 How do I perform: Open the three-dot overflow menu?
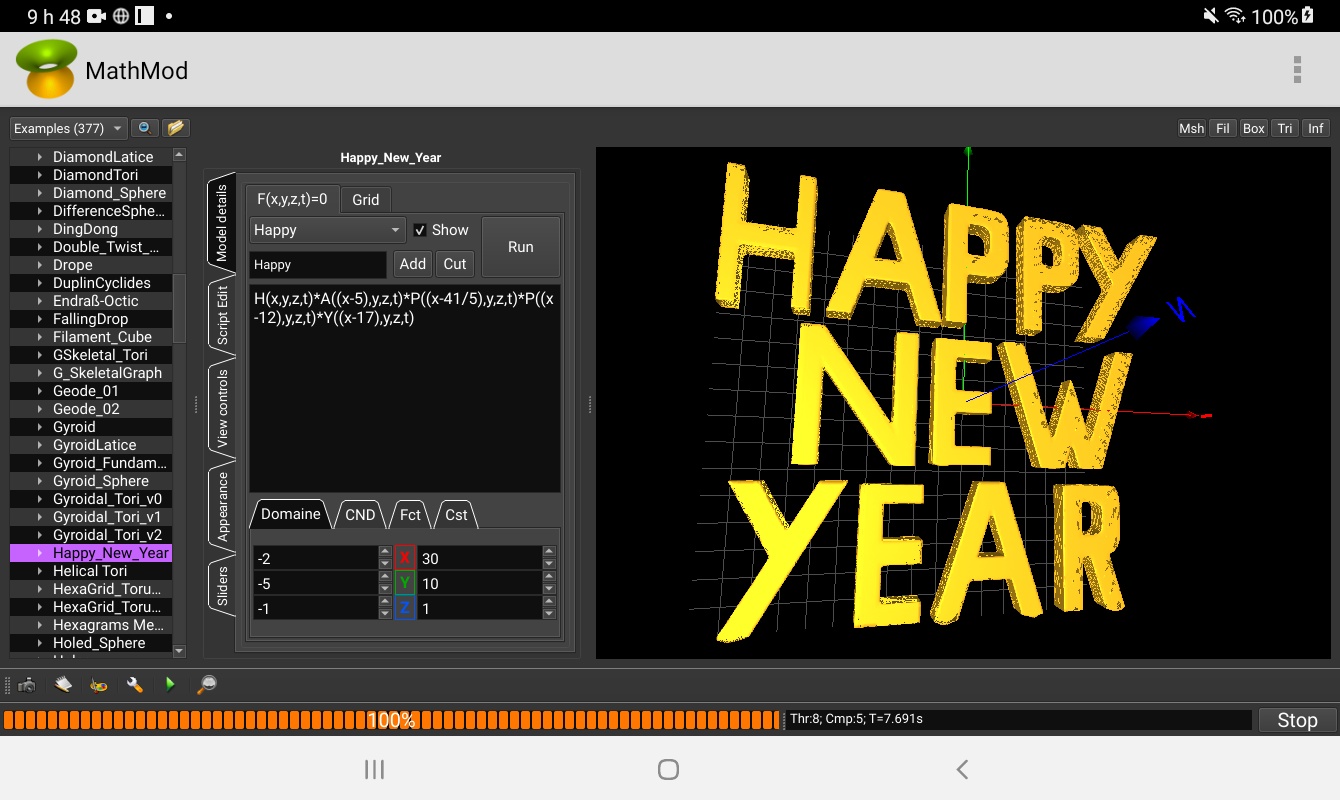1297,69
